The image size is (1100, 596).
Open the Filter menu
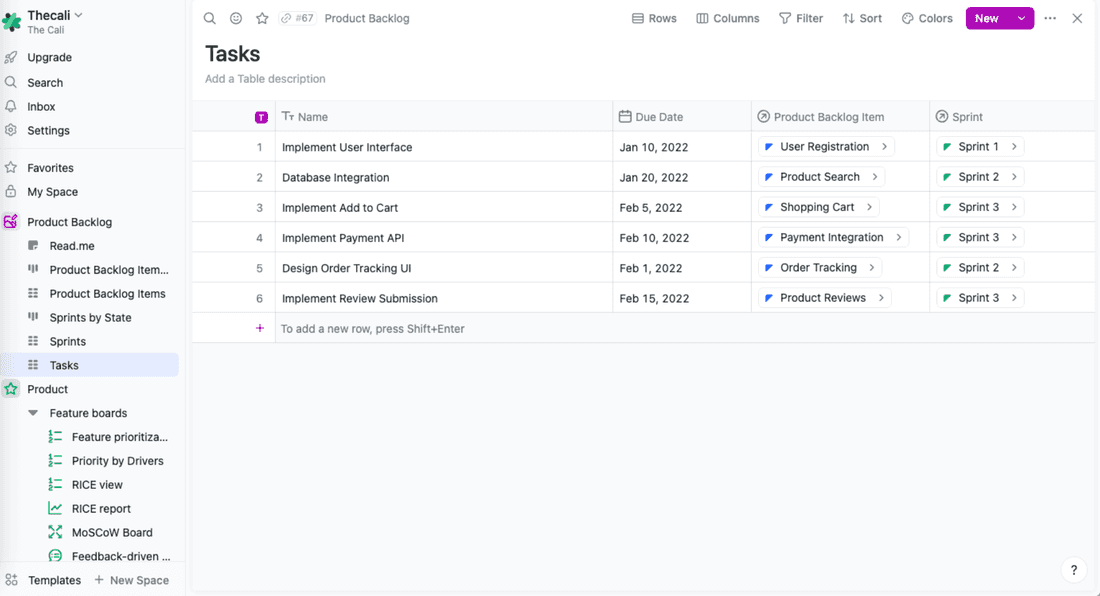pyautogui.click(x=801, y=18)
